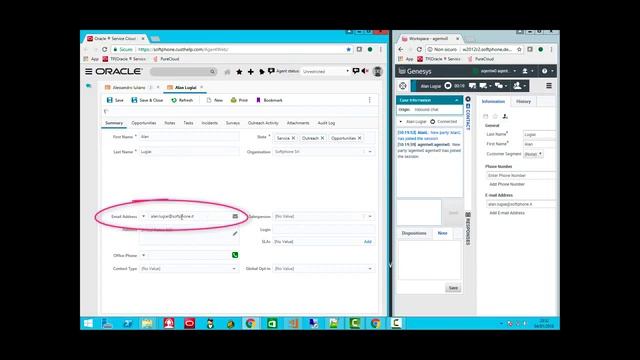
Task: Click the Genesys person icon in interaction bar
Action: 519,86
